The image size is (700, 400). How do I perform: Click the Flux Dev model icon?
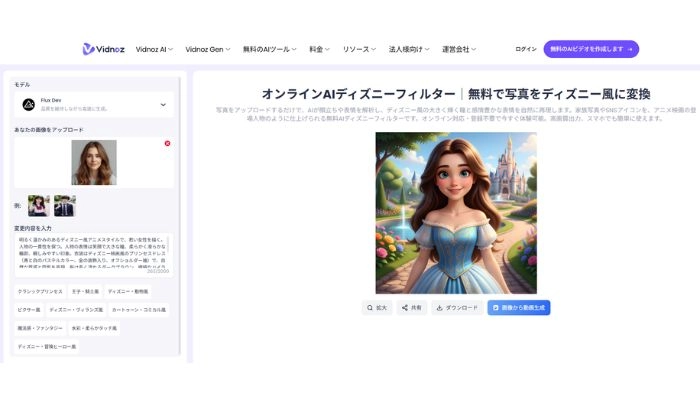coord(29,104)
